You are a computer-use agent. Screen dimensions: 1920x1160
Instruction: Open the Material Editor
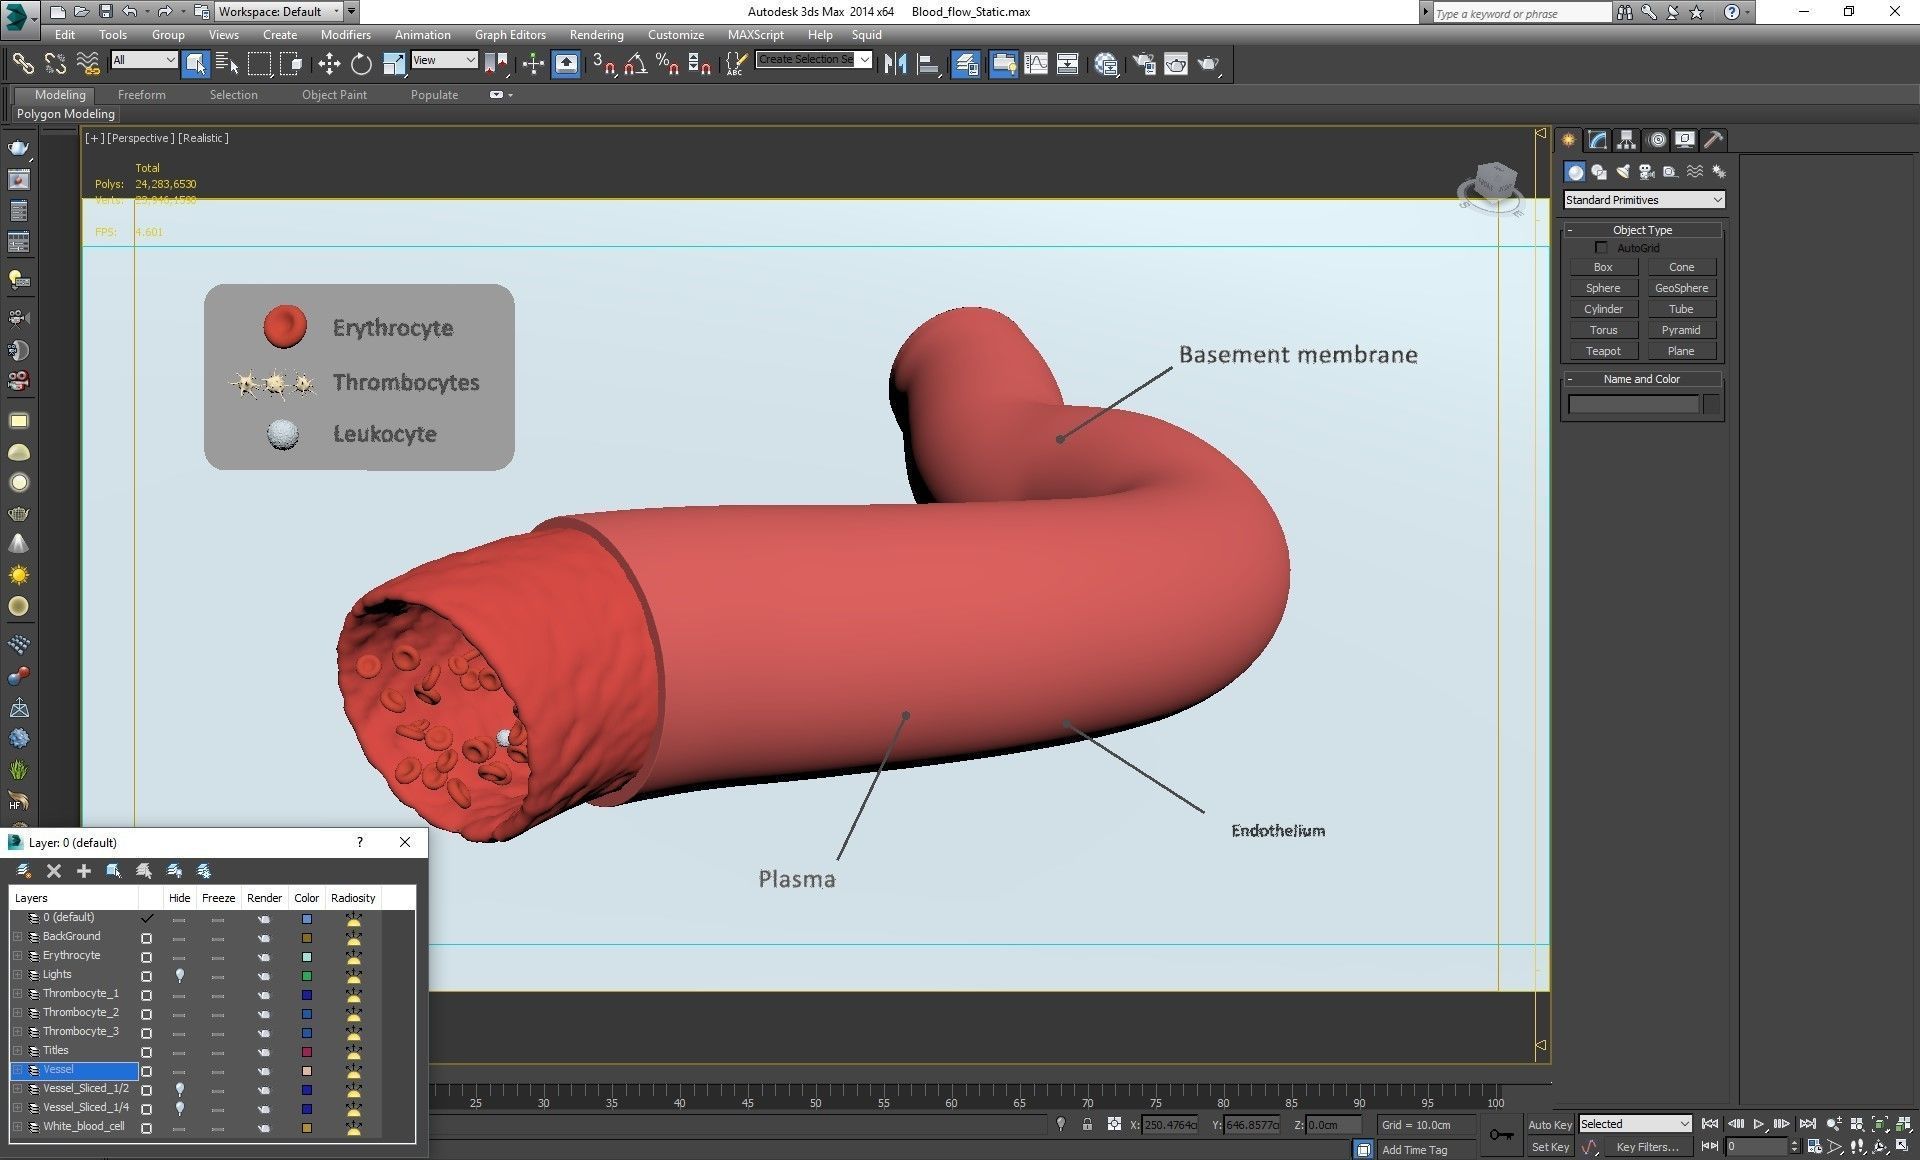point(1106,64)
